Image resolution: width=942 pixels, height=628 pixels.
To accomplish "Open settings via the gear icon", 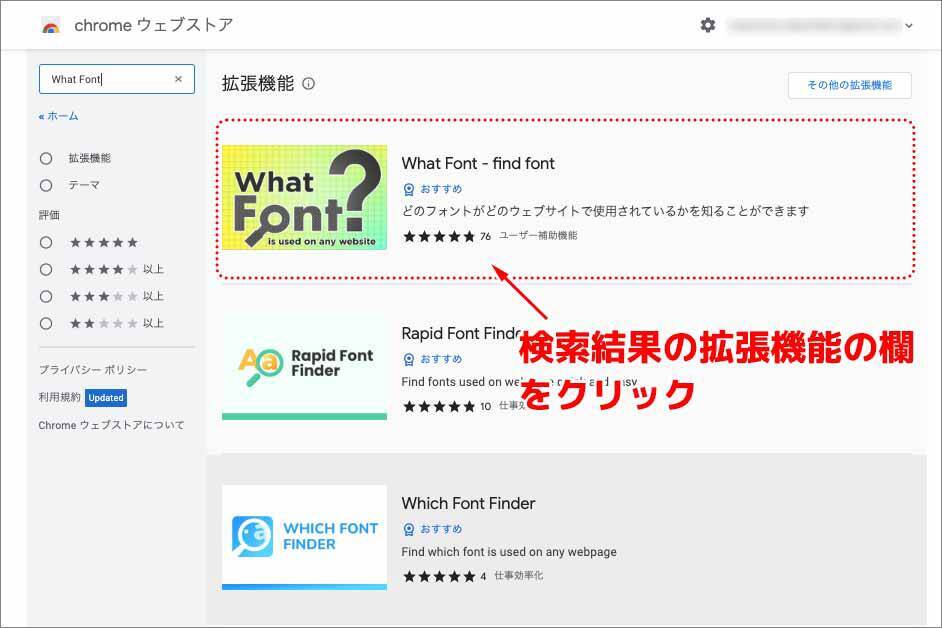I will [x=708, y=25].
